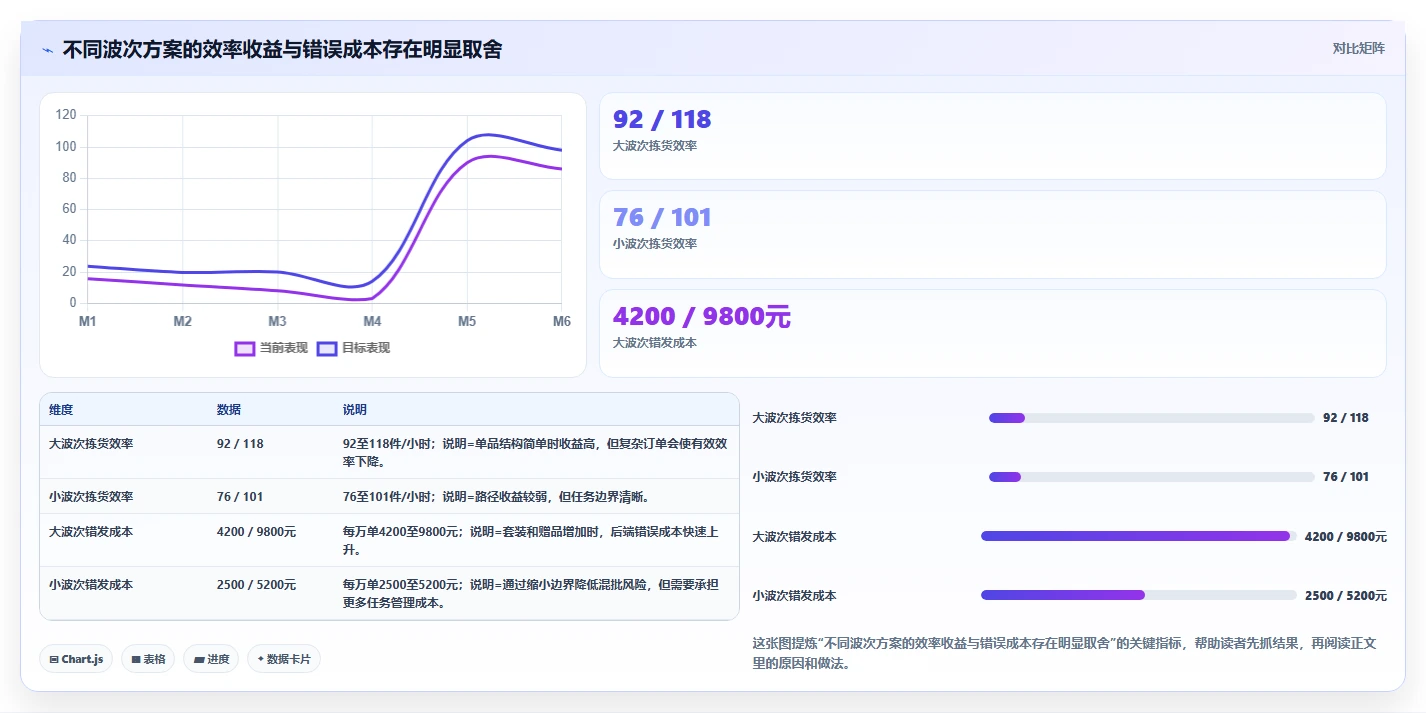Select the 92 / 118 card value
Viewport: 1426px width, 713px height.
click(x=661, y=120)
